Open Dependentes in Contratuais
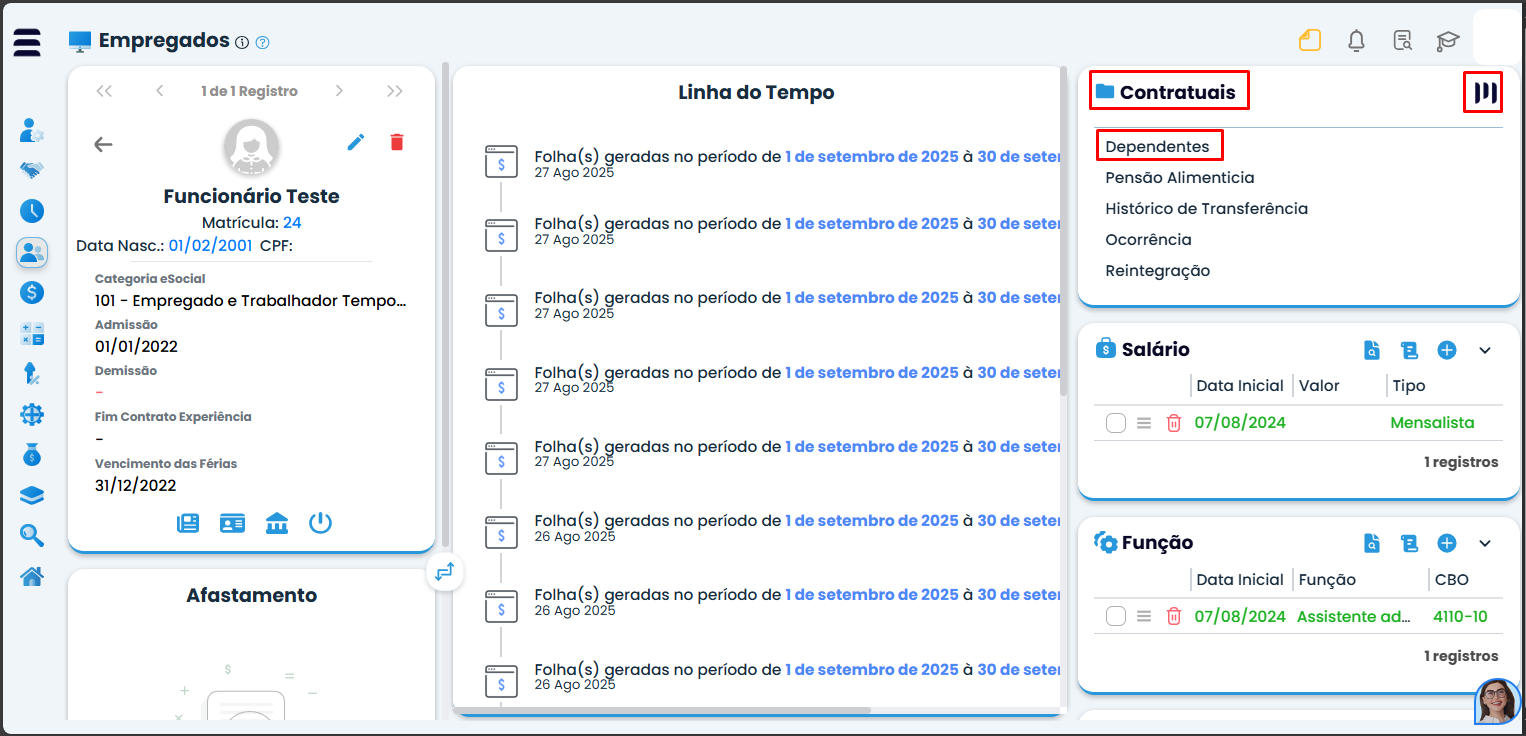Image resolution: width=1526 pixels, height=736 pixels. pyautogui.click(x=1157, y=147)
